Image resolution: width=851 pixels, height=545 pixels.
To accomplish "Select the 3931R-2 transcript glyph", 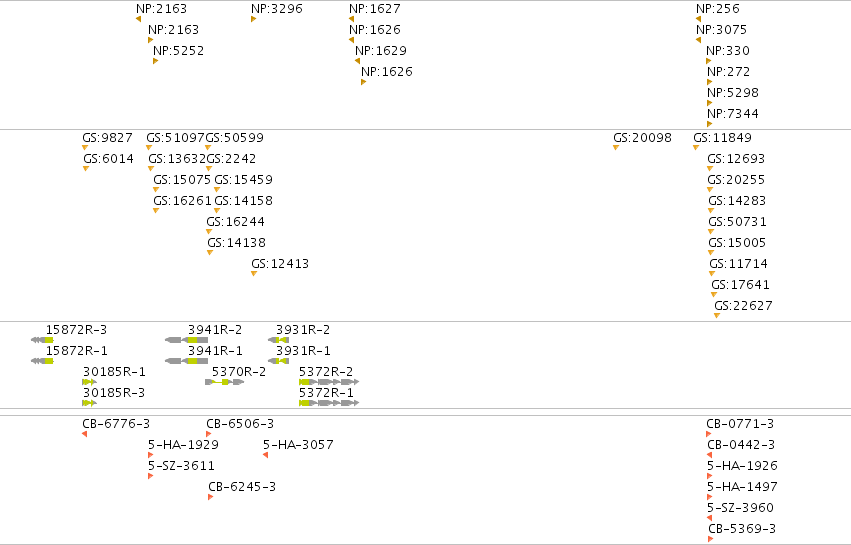I will tap(278, 340).
